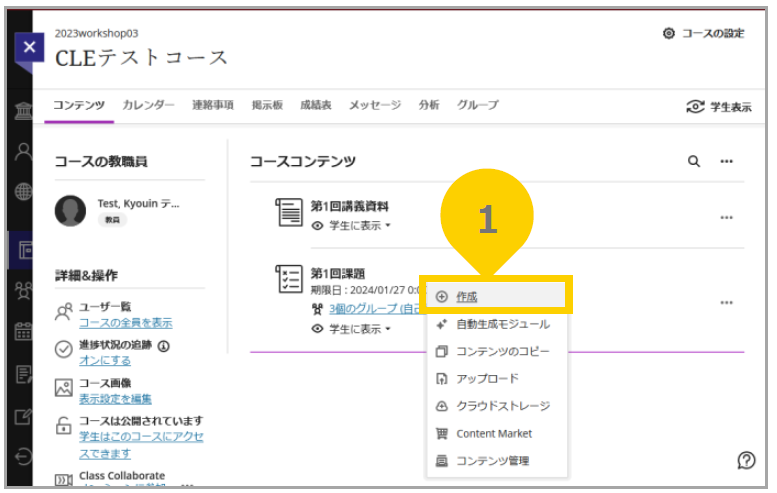Click the Kyouin teacher avatar
This screenshot has width=777, height=493.
click(70, 211)
